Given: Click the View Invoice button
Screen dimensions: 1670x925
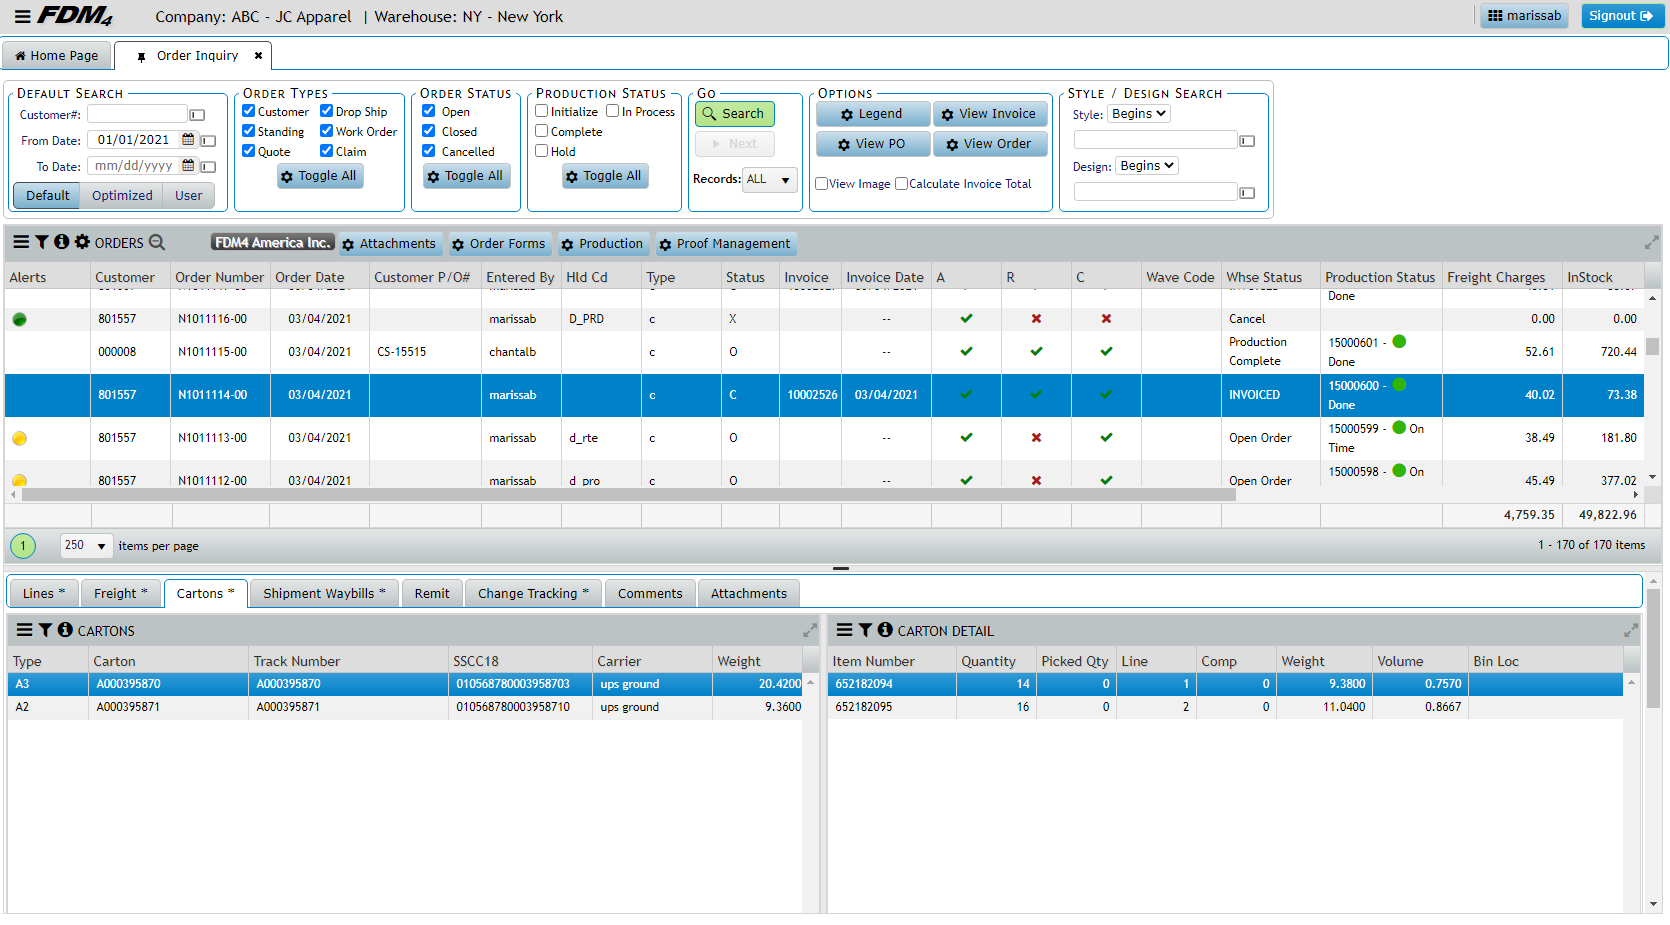Looking at the screenshot, I should pyautogui.click(x=989, y=114).
